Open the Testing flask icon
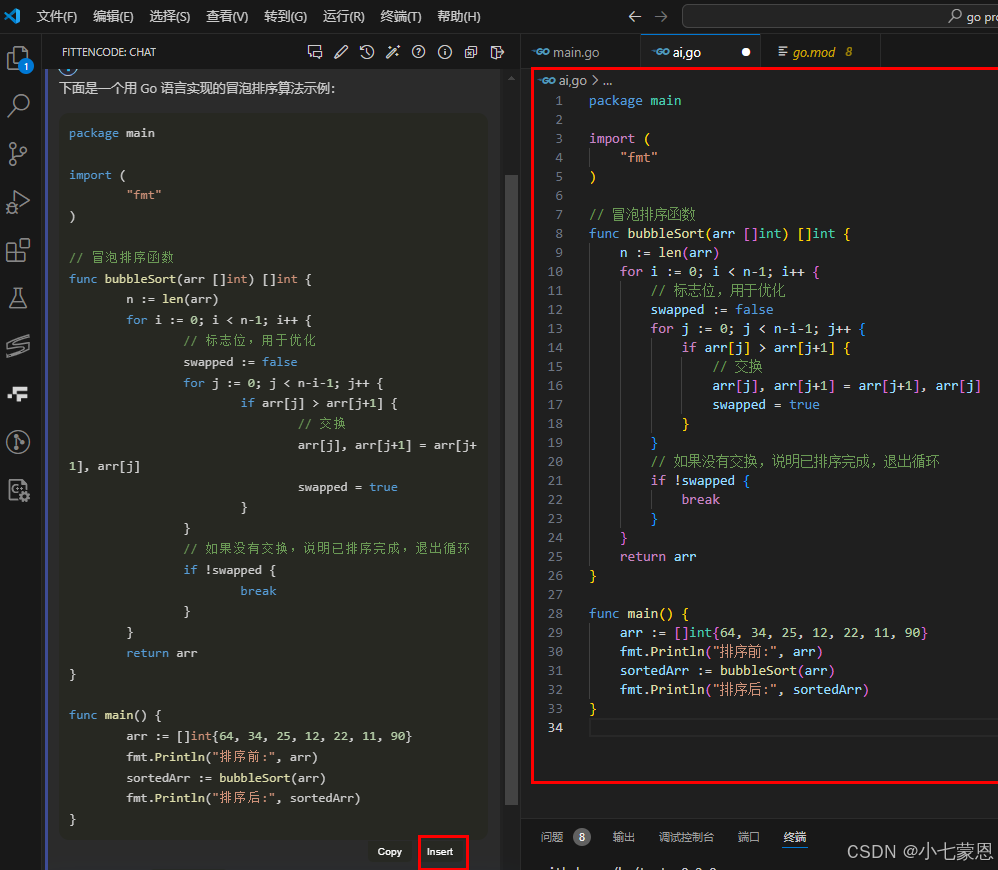 [x=18, y=297]
